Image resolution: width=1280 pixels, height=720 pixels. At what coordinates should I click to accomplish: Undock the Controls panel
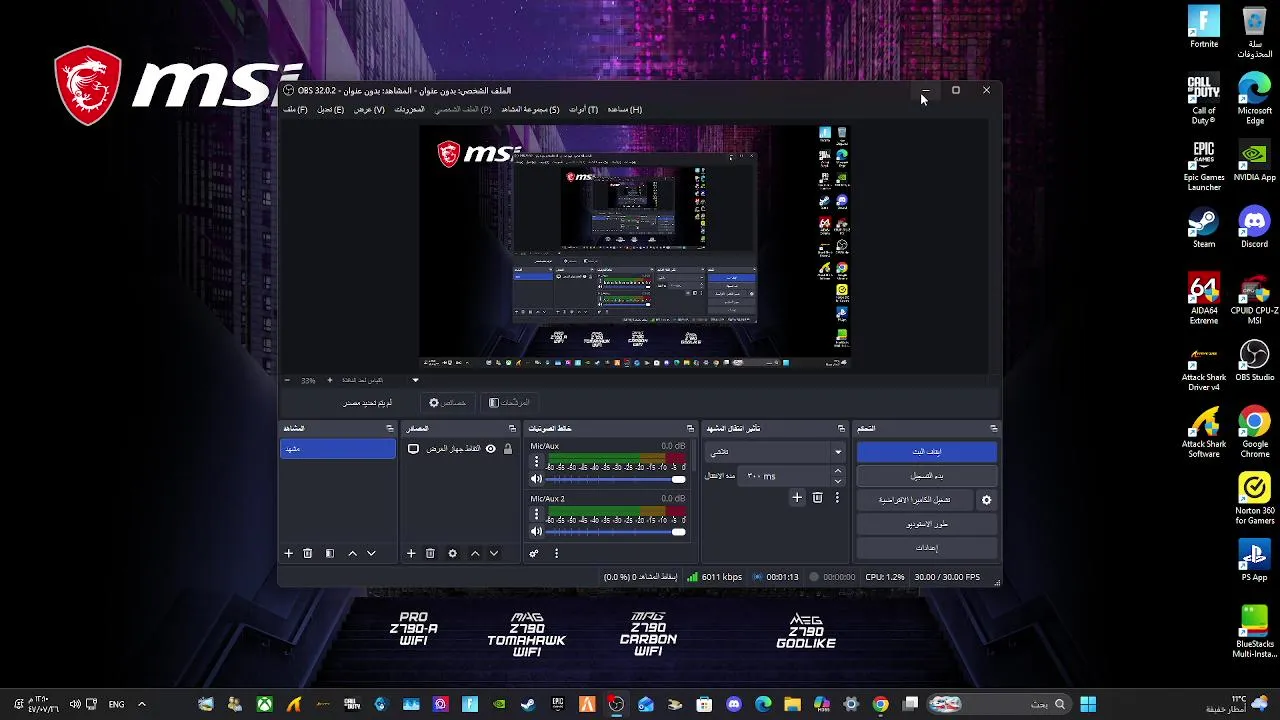[993, 428]
